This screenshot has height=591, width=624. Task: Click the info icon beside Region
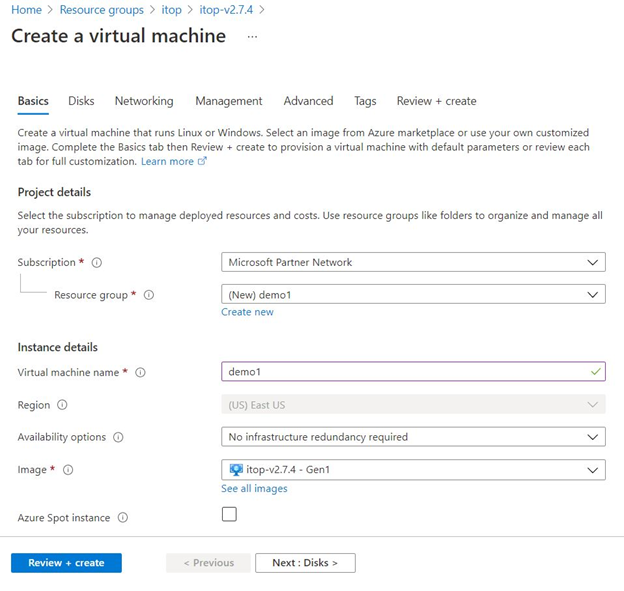click(63, 405)
